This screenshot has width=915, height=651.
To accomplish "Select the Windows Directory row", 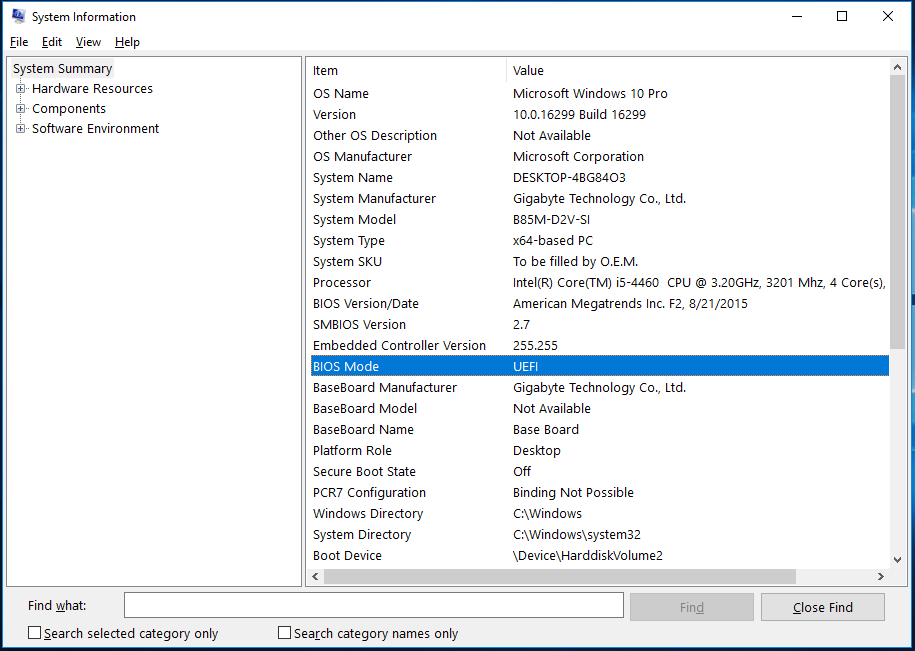I will point(599,513).
